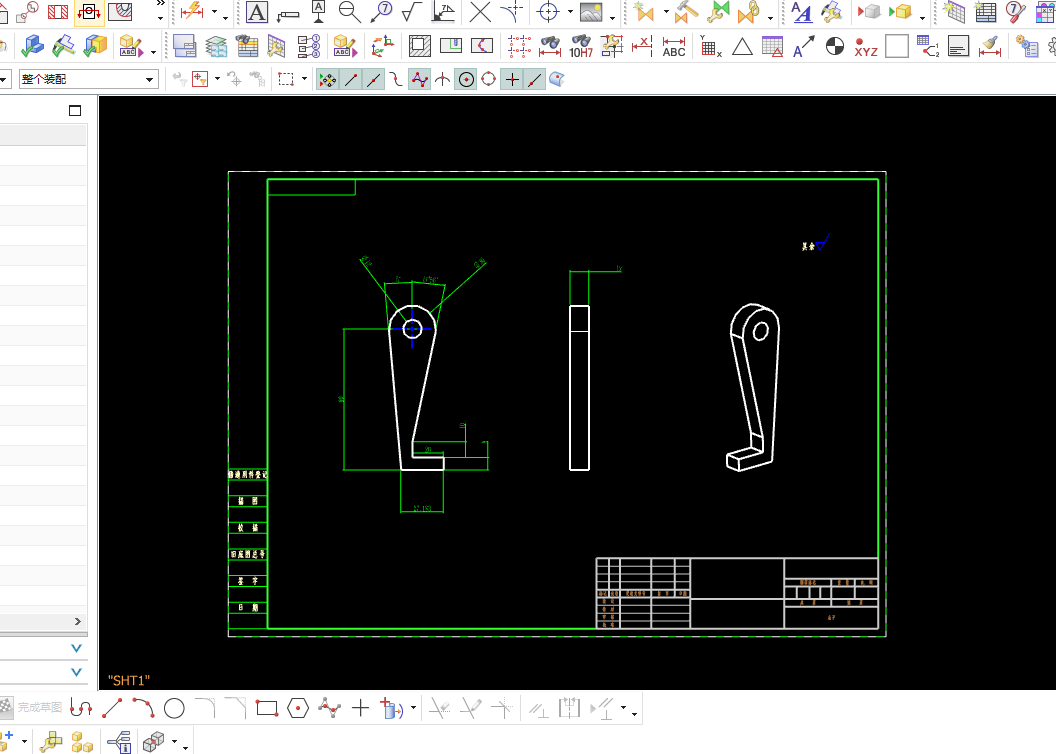Toggle Point on Curve snap option
The image size is (1056, 754).
pos(535,79)
